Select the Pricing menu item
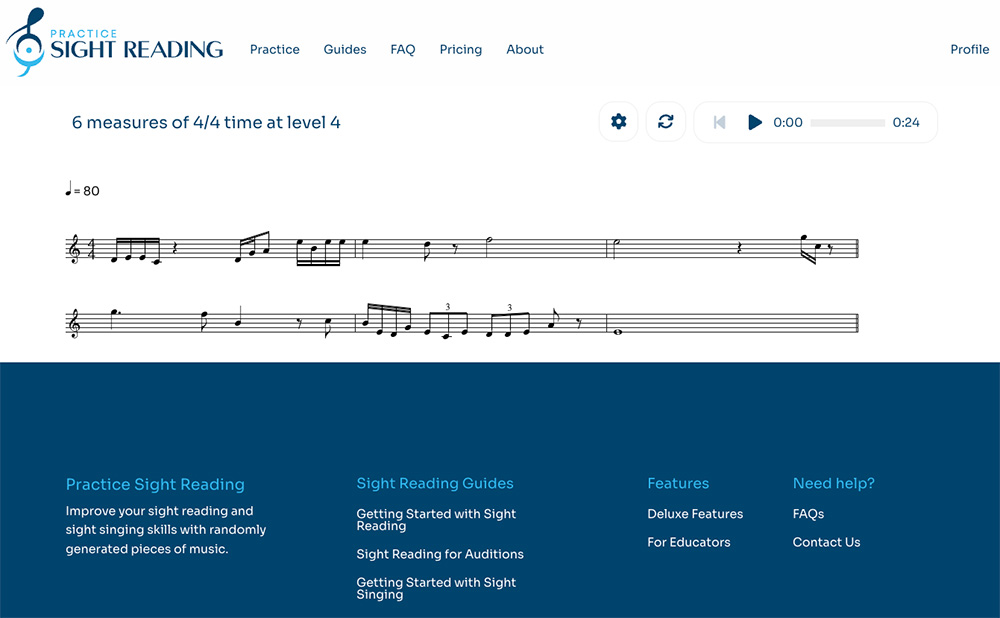Viewport: 1000px width, 618px height. 460,49
